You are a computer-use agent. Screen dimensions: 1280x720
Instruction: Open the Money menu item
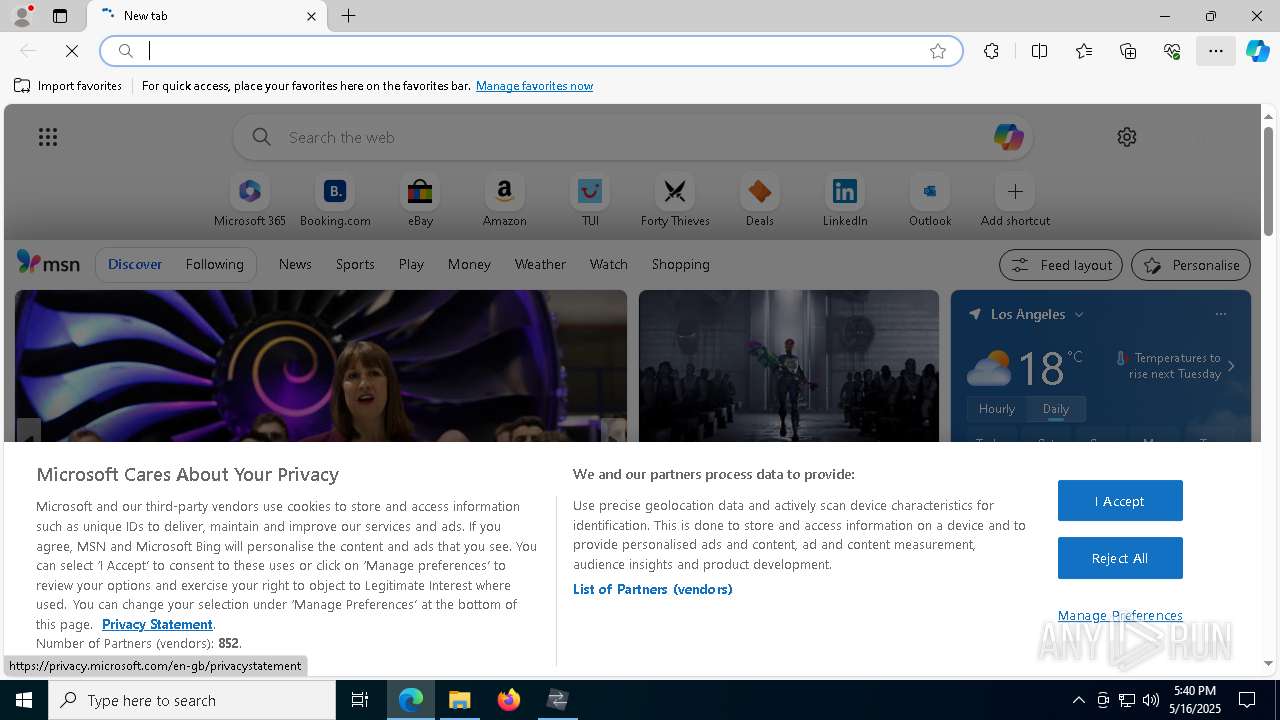click(x=469, y=264)
